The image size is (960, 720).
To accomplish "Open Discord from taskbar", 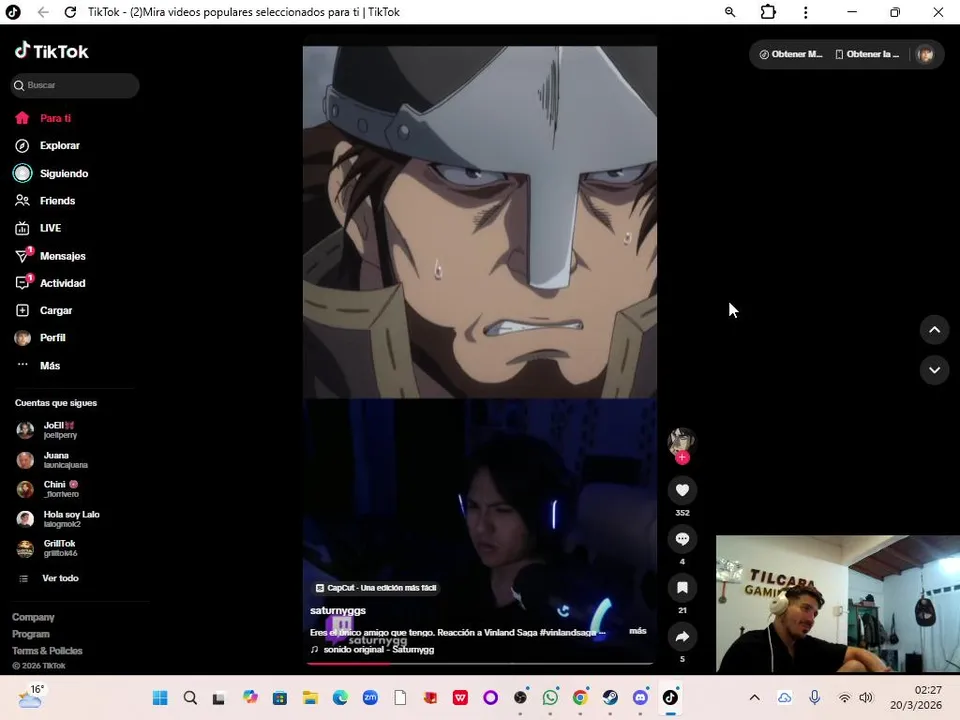I will 640,698.
